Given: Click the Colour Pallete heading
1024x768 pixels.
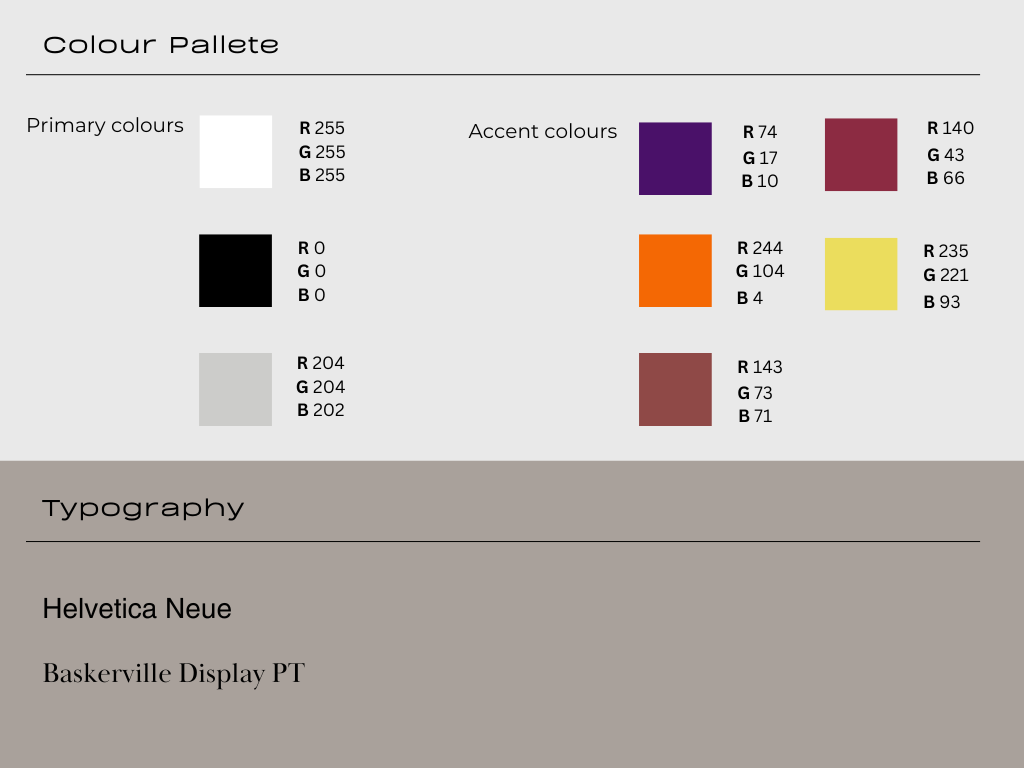Looking at the screenshot, I should point(161,45).
